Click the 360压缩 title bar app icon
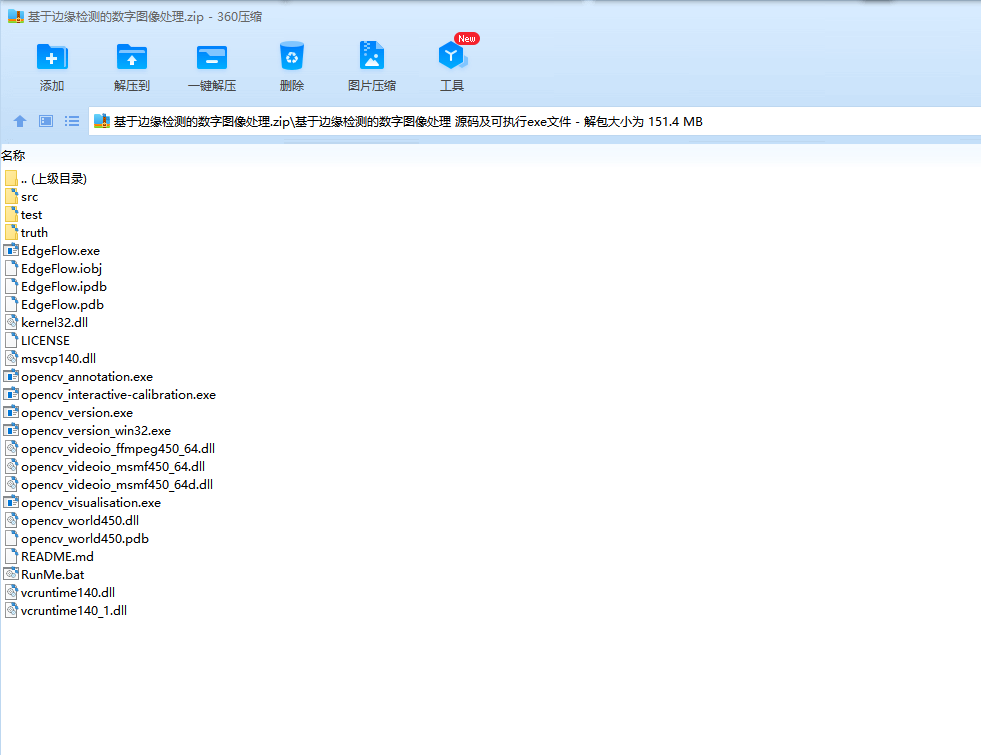 tap(16, 16)
